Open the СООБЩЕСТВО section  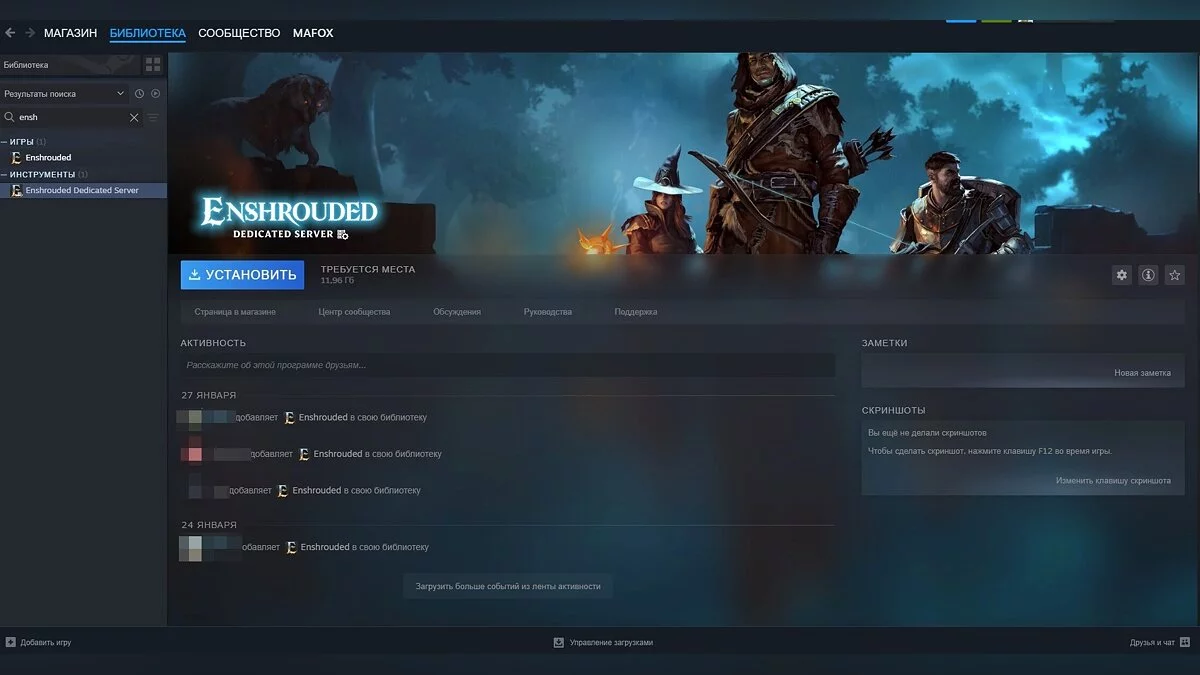pyautogui.click(x=239, y=33)
